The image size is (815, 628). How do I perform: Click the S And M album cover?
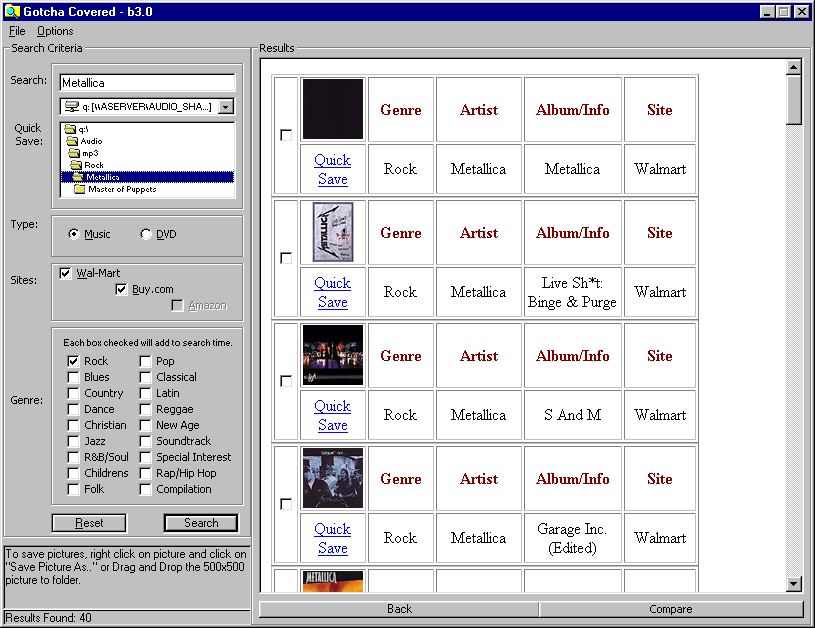click(333, 355)
